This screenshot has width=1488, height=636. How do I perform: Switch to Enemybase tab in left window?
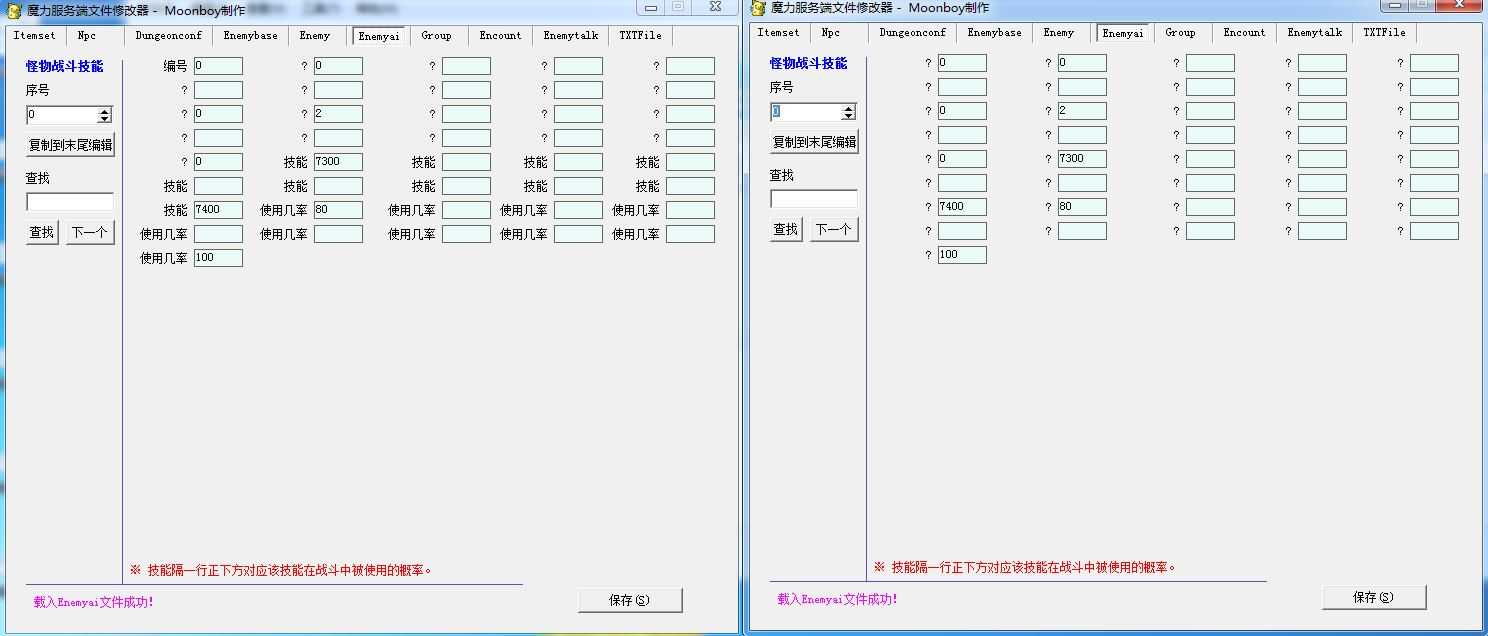(x=251, y=36)
